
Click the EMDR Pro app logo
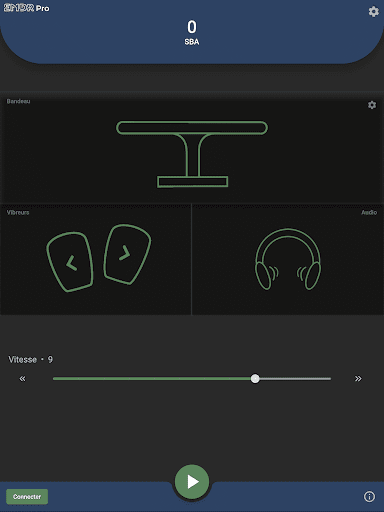coord(26,8)
